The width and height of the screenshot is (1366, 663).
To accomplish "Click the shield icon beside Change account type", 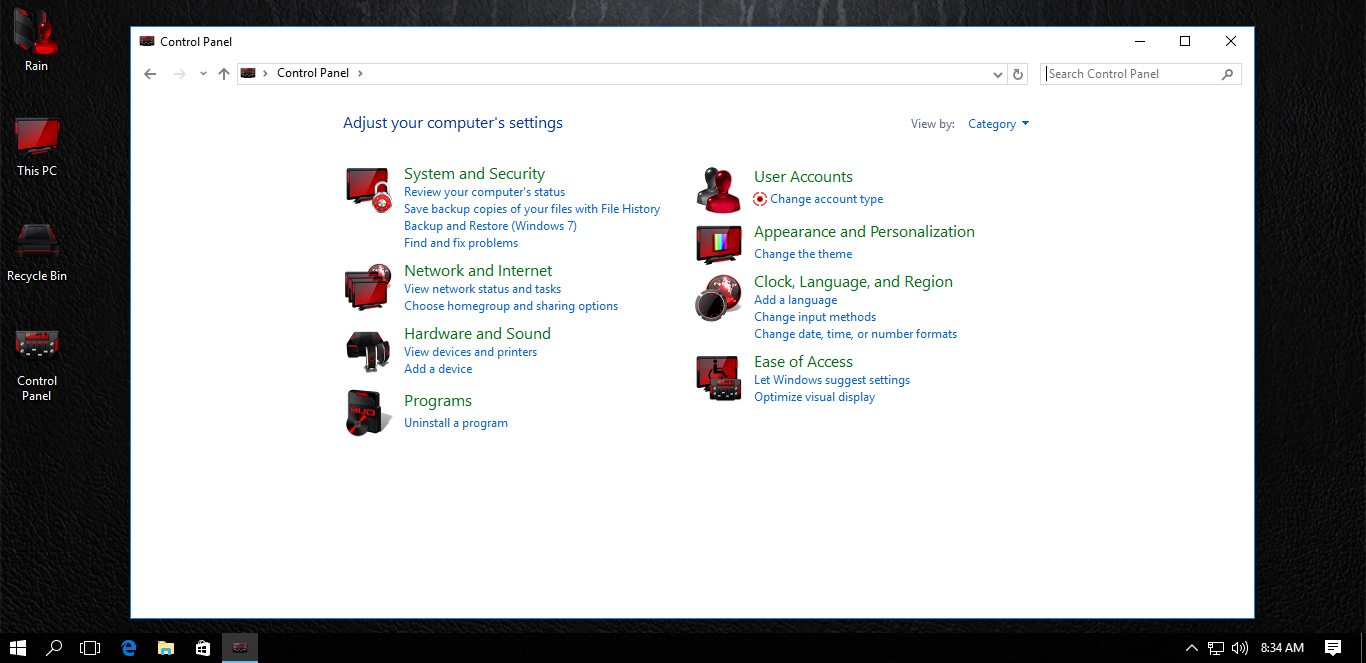I will [760, 199].
